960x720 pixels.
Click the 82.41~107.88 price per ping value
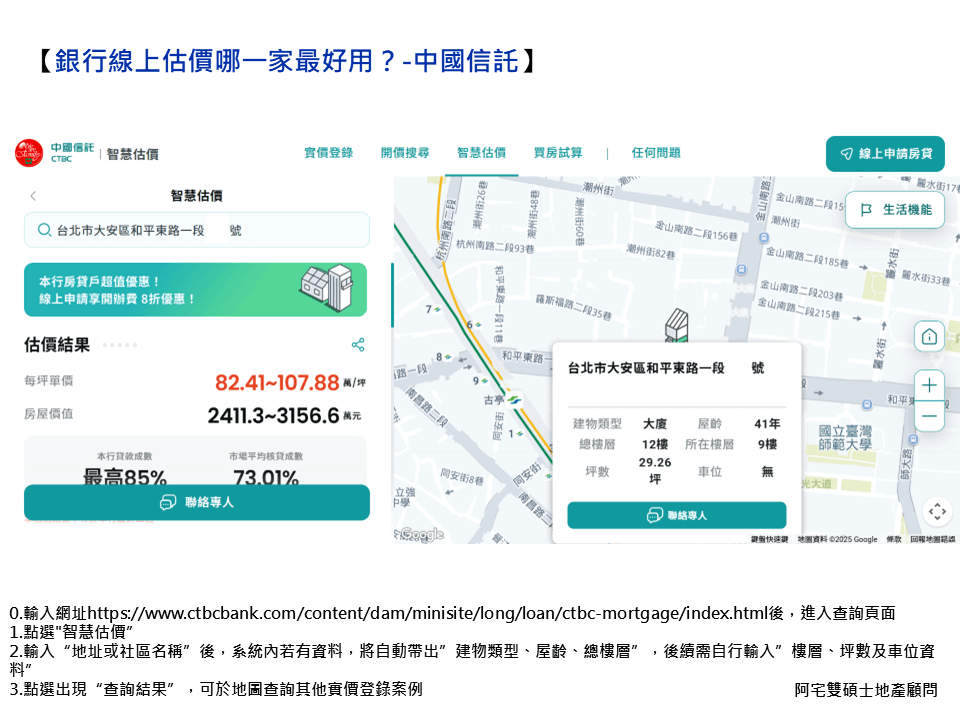tap(277, 383)
